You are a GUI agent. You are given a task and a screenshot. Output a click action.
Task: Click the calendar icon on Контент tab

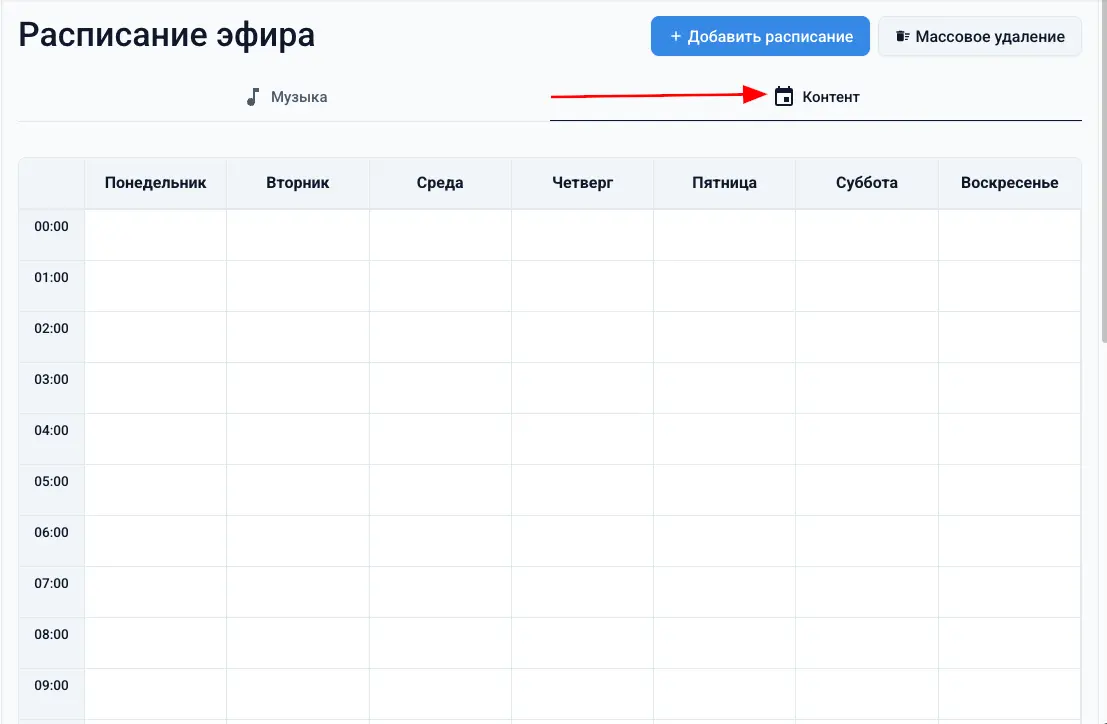(783, 96)
